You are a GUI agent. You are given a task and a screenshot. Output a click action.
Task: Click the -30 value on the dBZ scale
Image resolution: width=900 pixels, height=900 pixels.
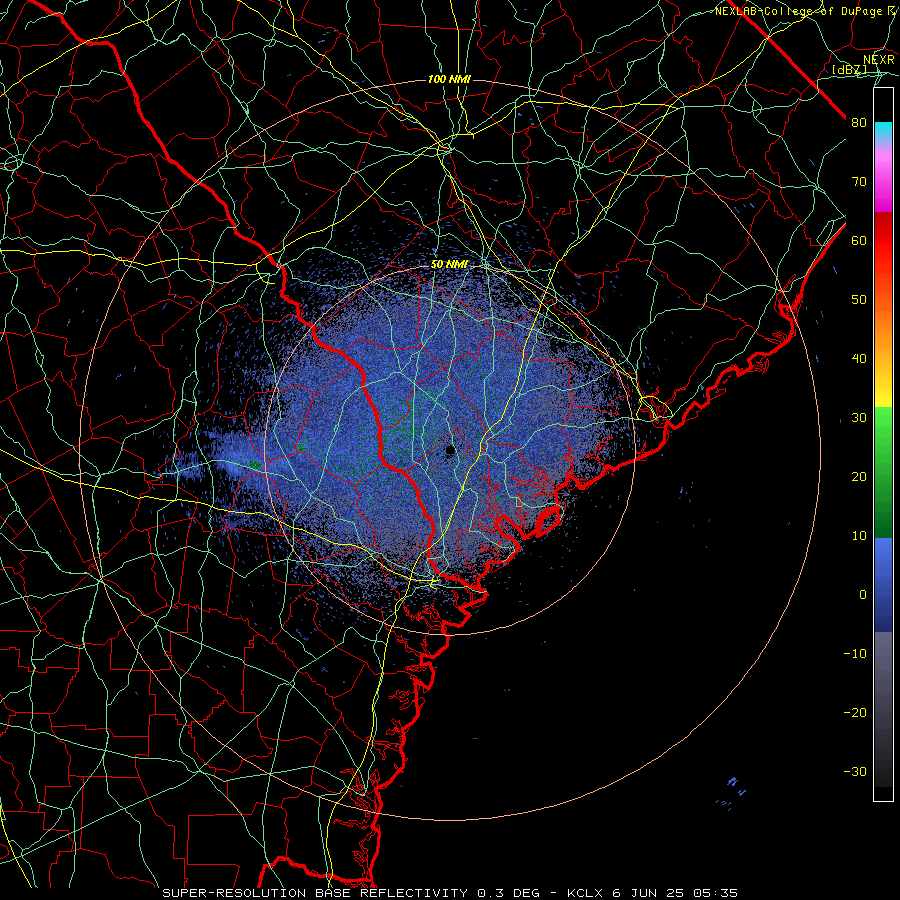coord(855,771)
